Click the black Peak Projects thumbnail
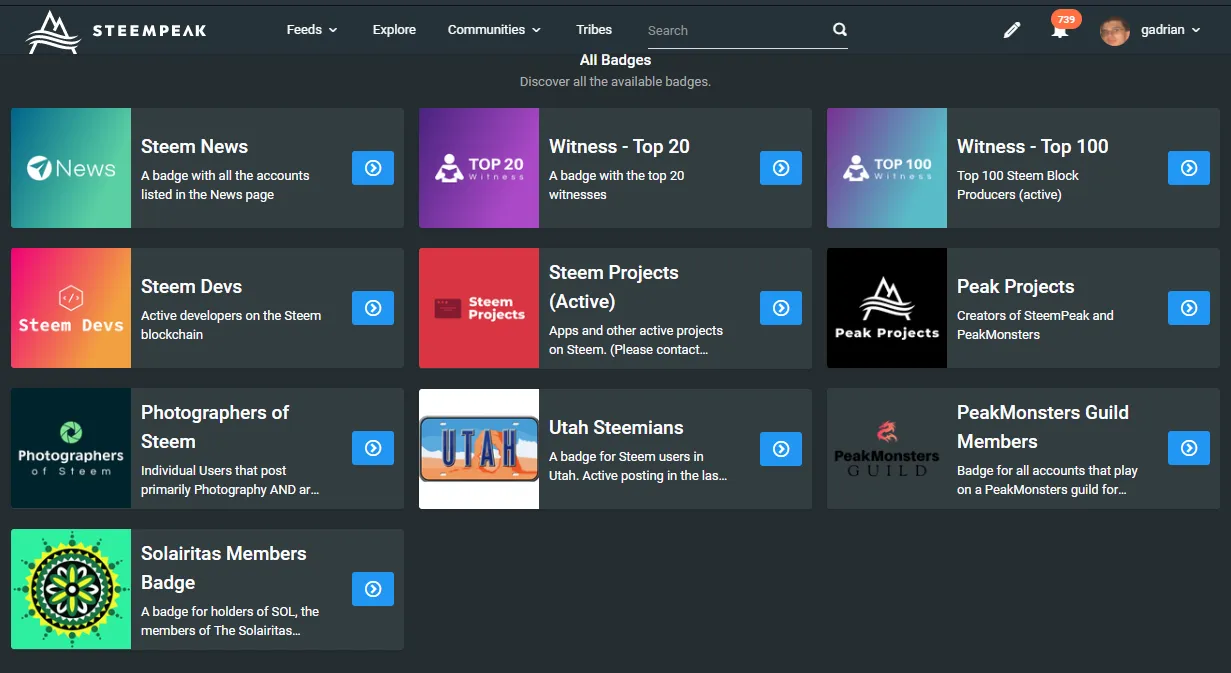Screen dimensions: 1231x673 tap(887, 308)
